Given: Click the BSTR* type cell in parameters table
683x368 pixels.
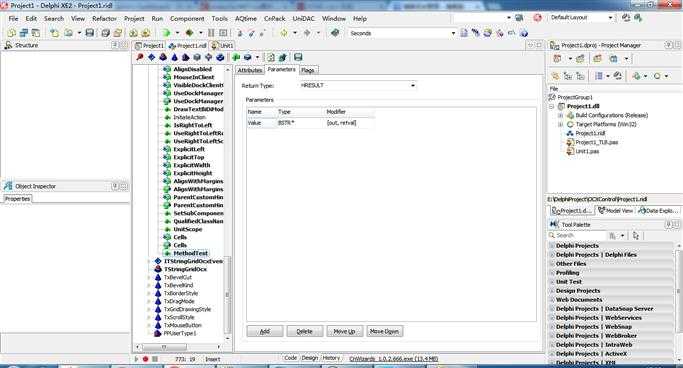Looking at the screenshot, I should tap(300, 123).
